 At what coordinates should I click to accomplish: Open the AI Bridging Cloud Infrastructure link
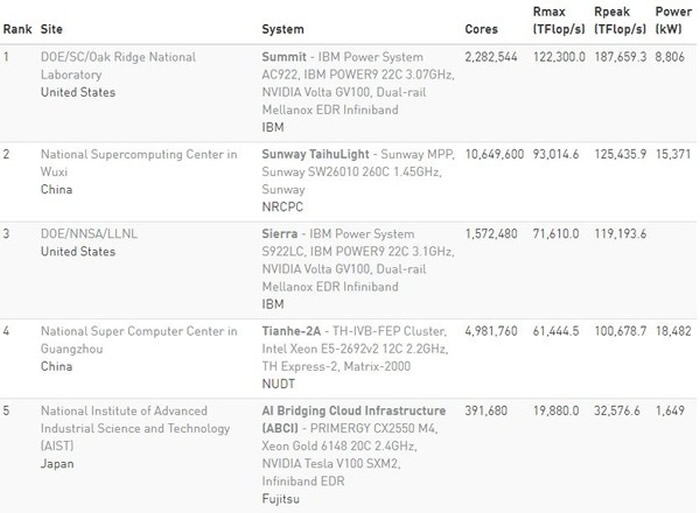tap(353, 411)
